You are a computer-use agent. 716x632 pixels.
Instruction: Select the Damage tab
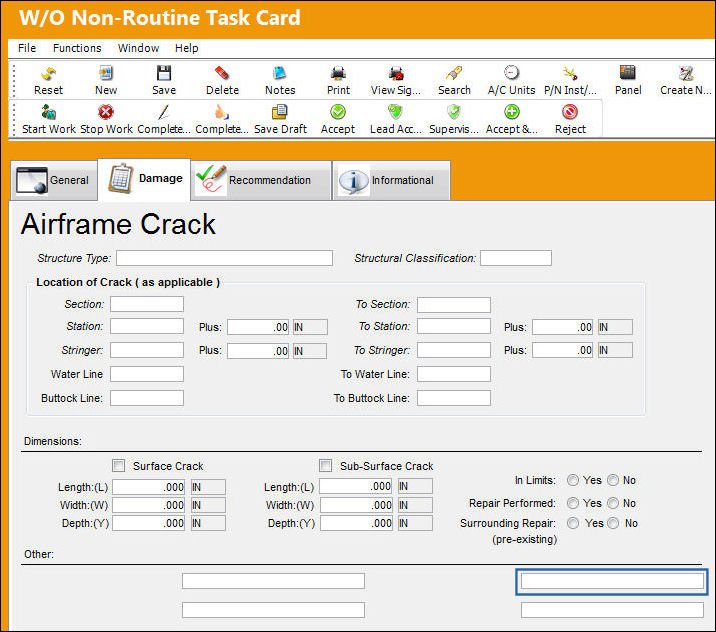[144, 179]
